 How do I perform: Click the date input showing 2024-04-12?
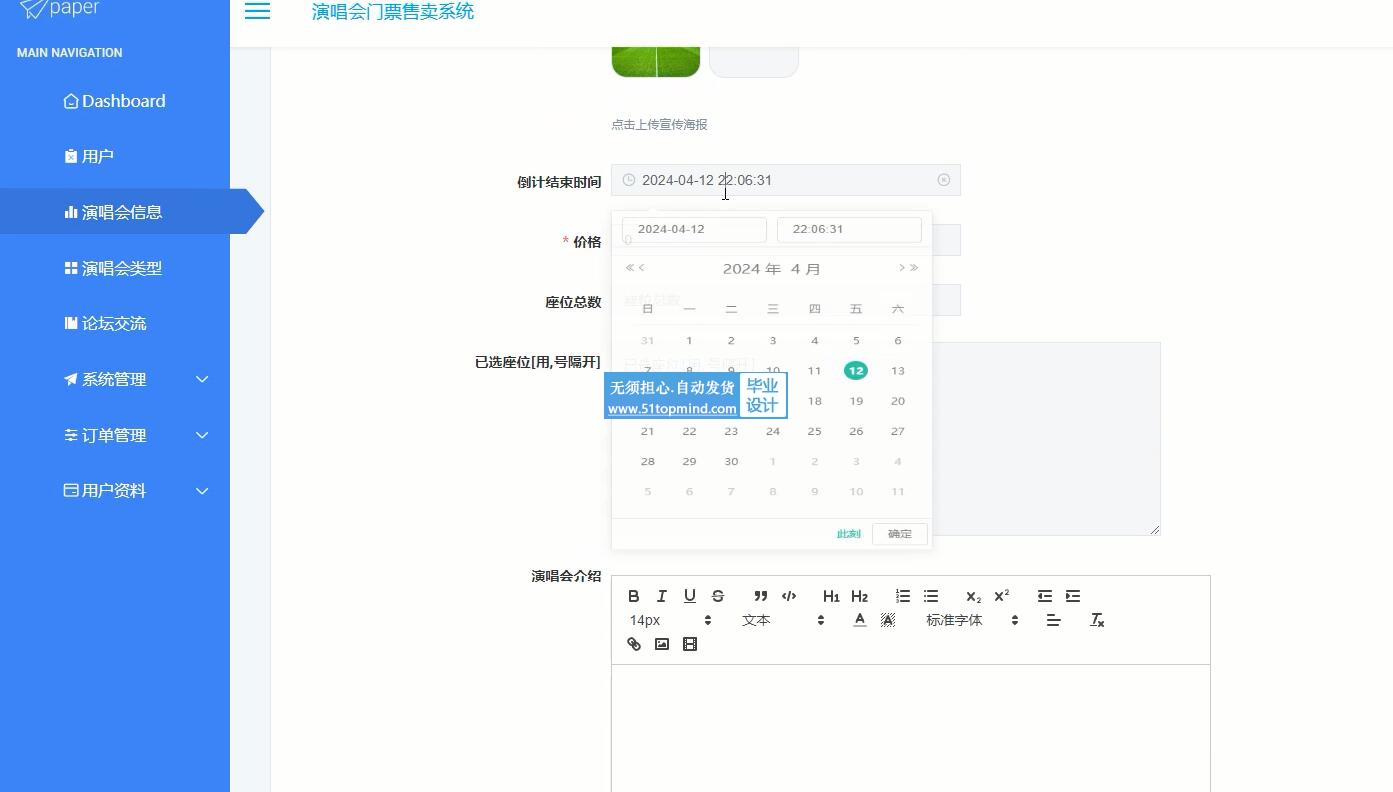click(x=694, y=229)
